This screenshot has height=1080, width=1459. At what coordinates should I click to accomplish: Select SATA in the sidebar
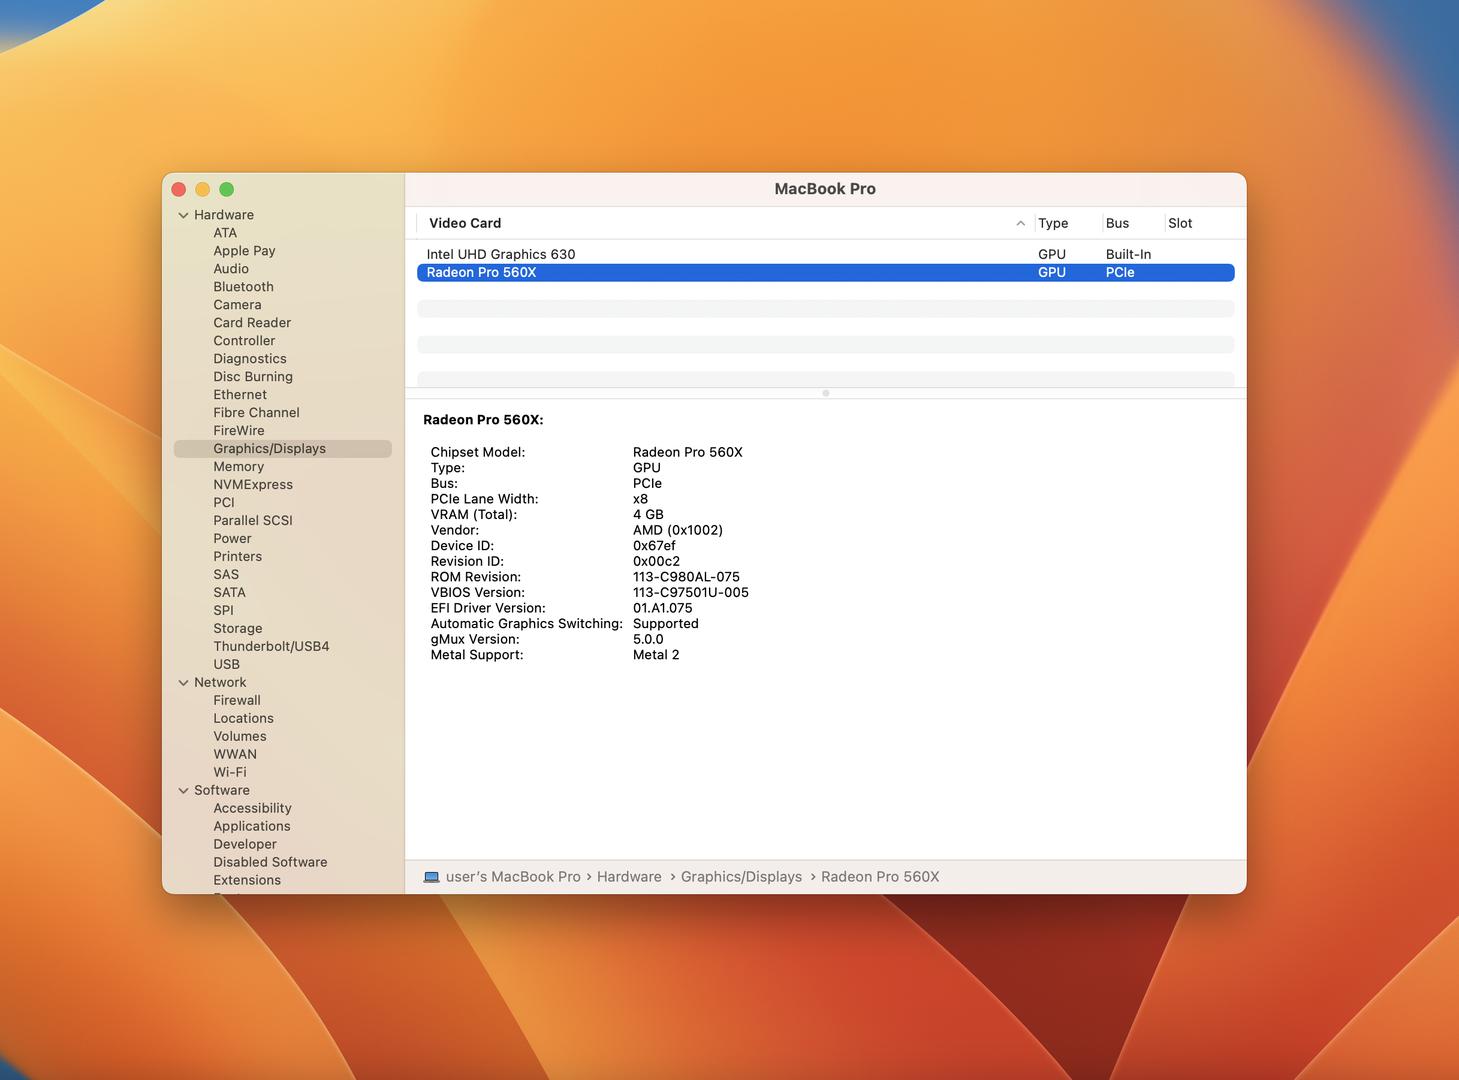click(229, 593)
